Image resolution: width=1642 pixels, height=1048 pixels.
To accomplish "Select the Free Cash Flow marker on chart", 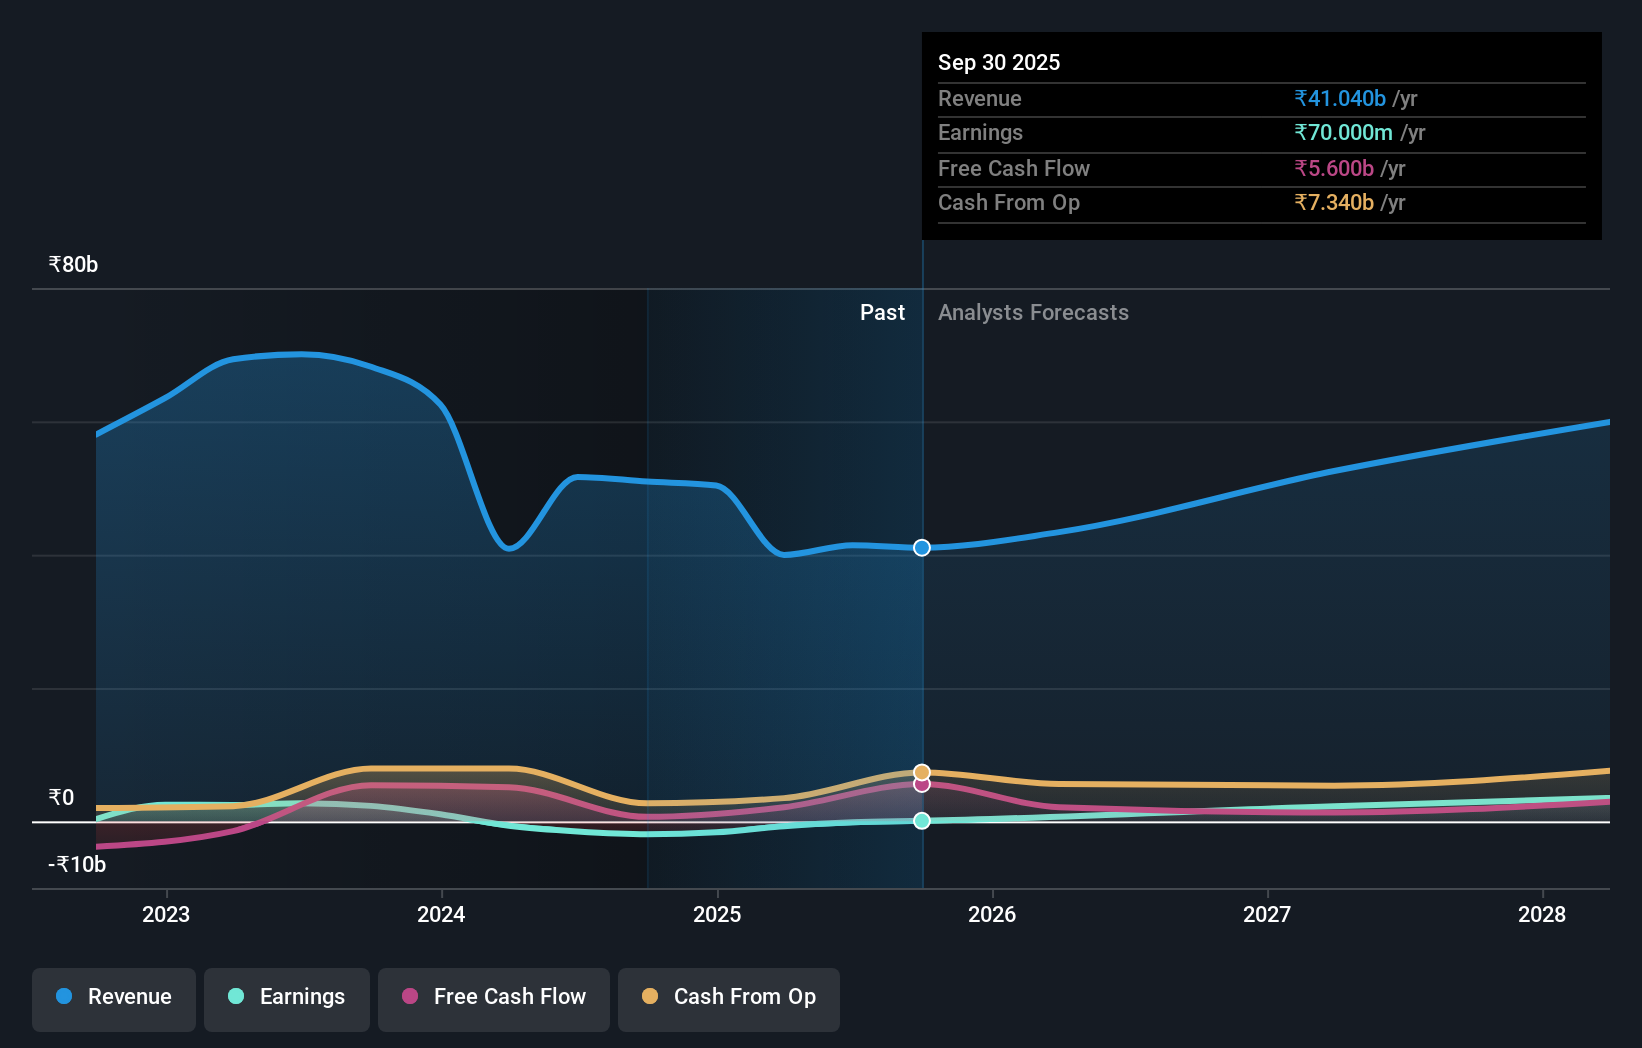I will coord(921,784).
